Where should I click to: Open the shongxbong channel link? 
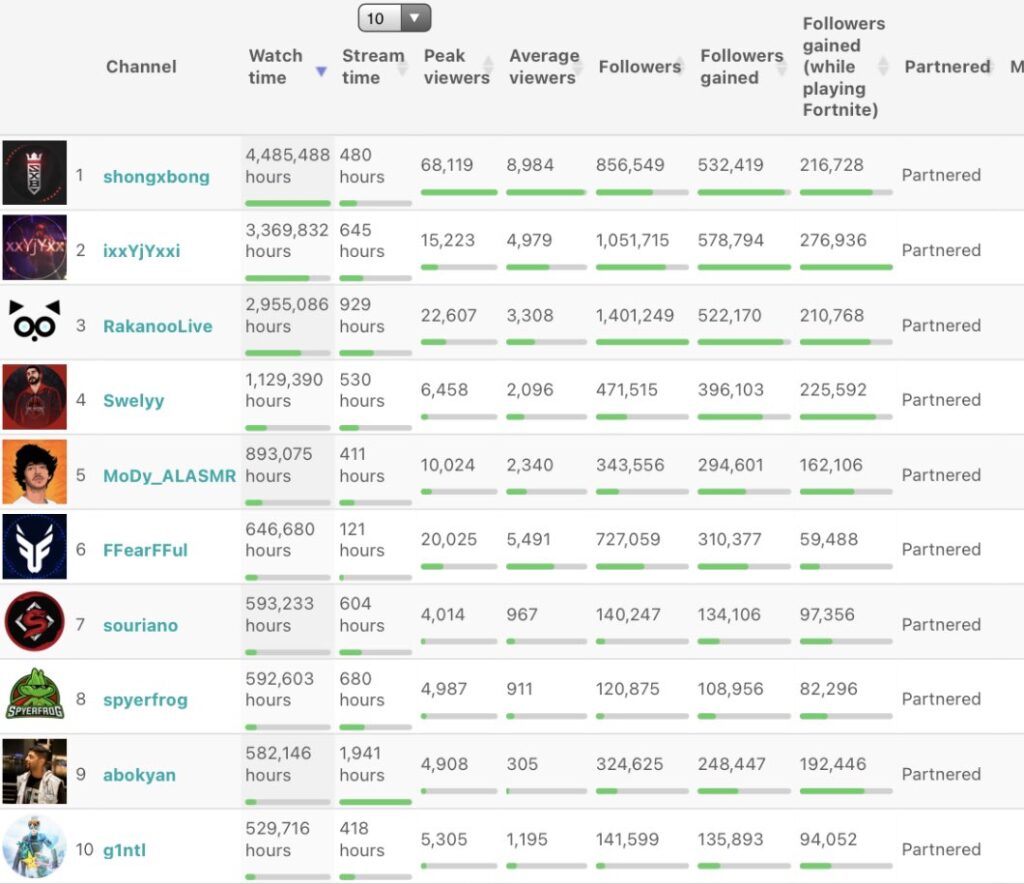(156, 177)
